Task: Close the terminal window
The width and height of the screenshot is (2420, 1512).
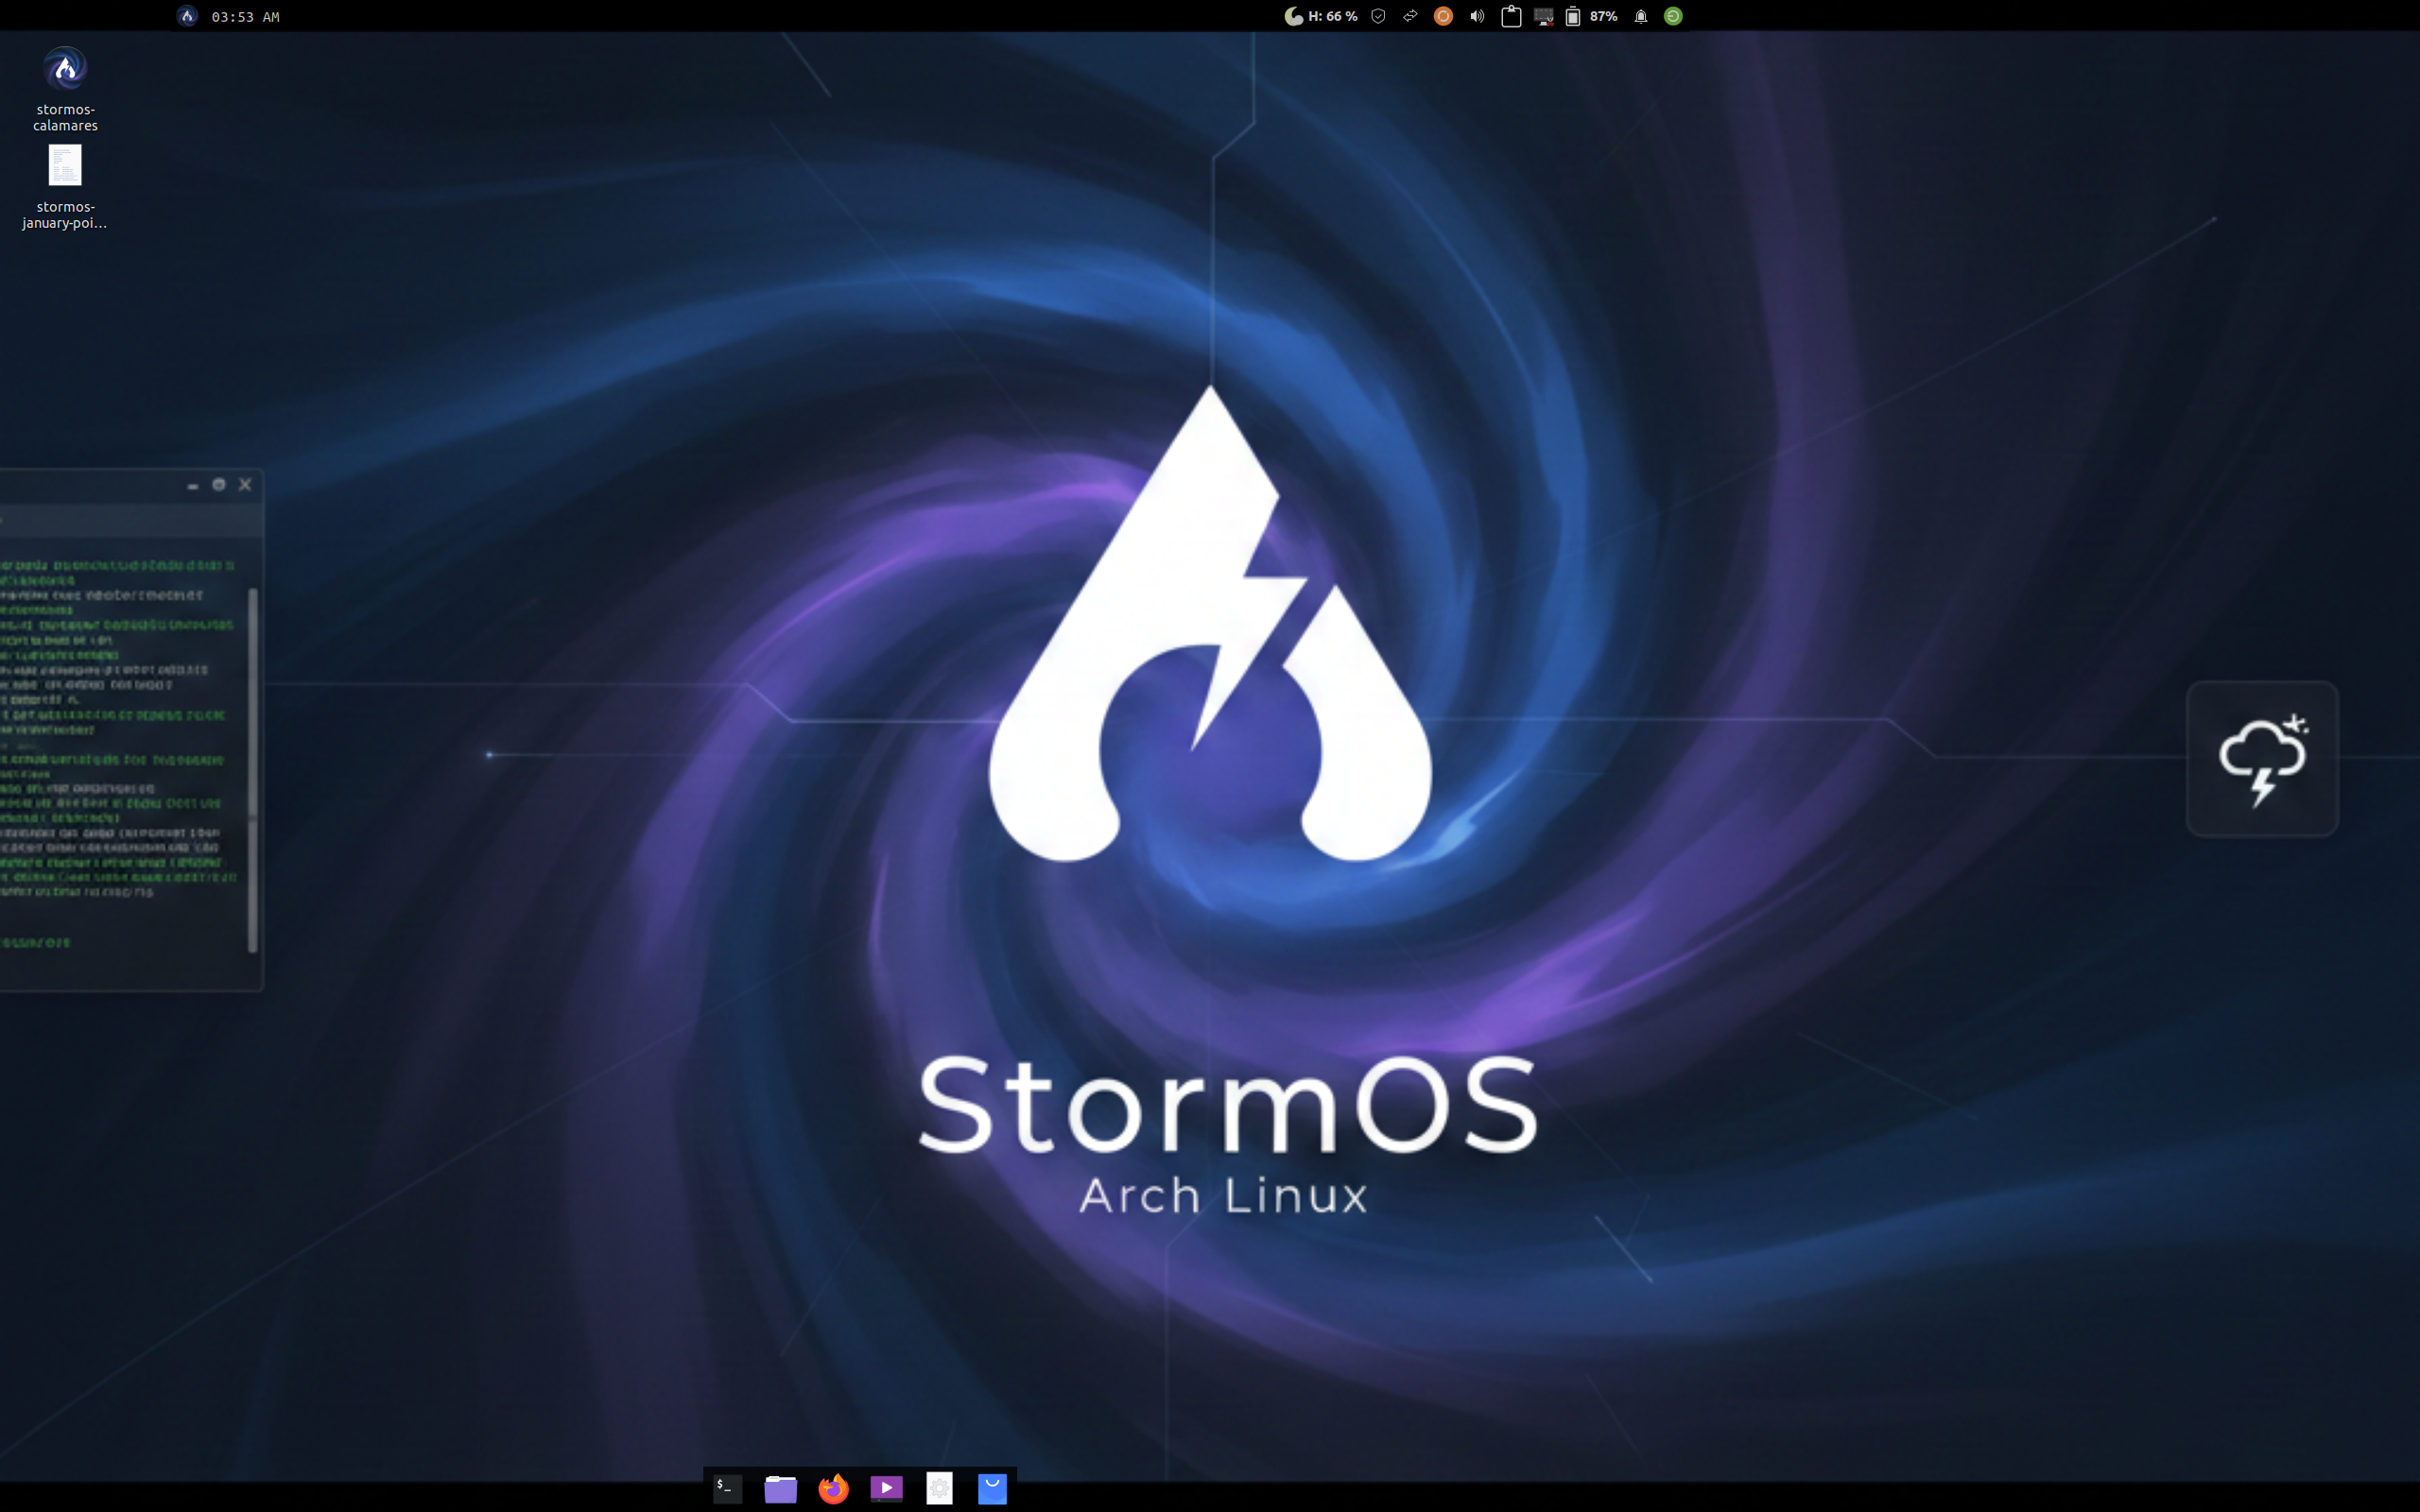Action: tap(245, 485)
